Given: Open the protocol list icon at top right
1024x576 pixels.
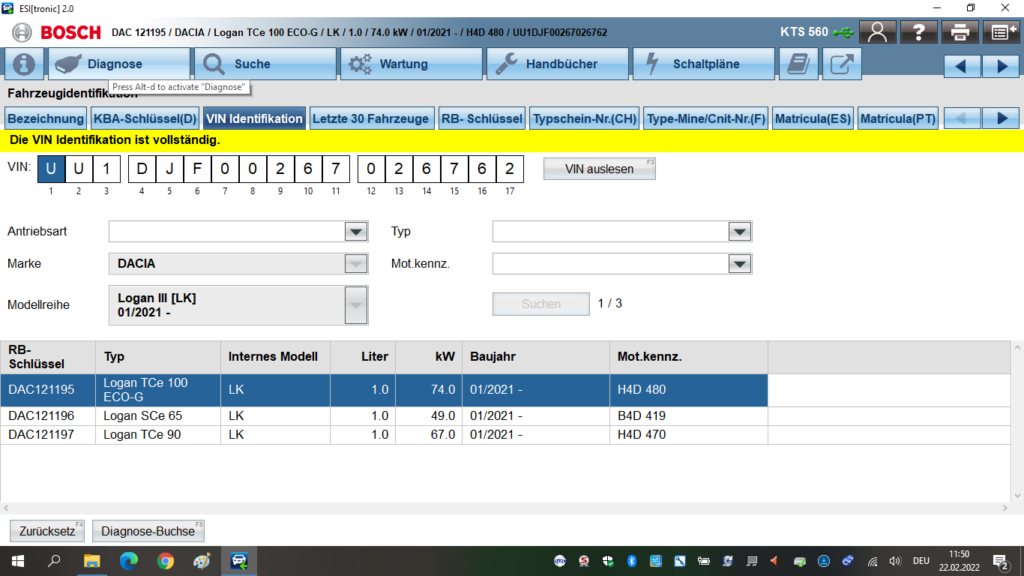Looking at the screenshot, I should [1000, 32].
